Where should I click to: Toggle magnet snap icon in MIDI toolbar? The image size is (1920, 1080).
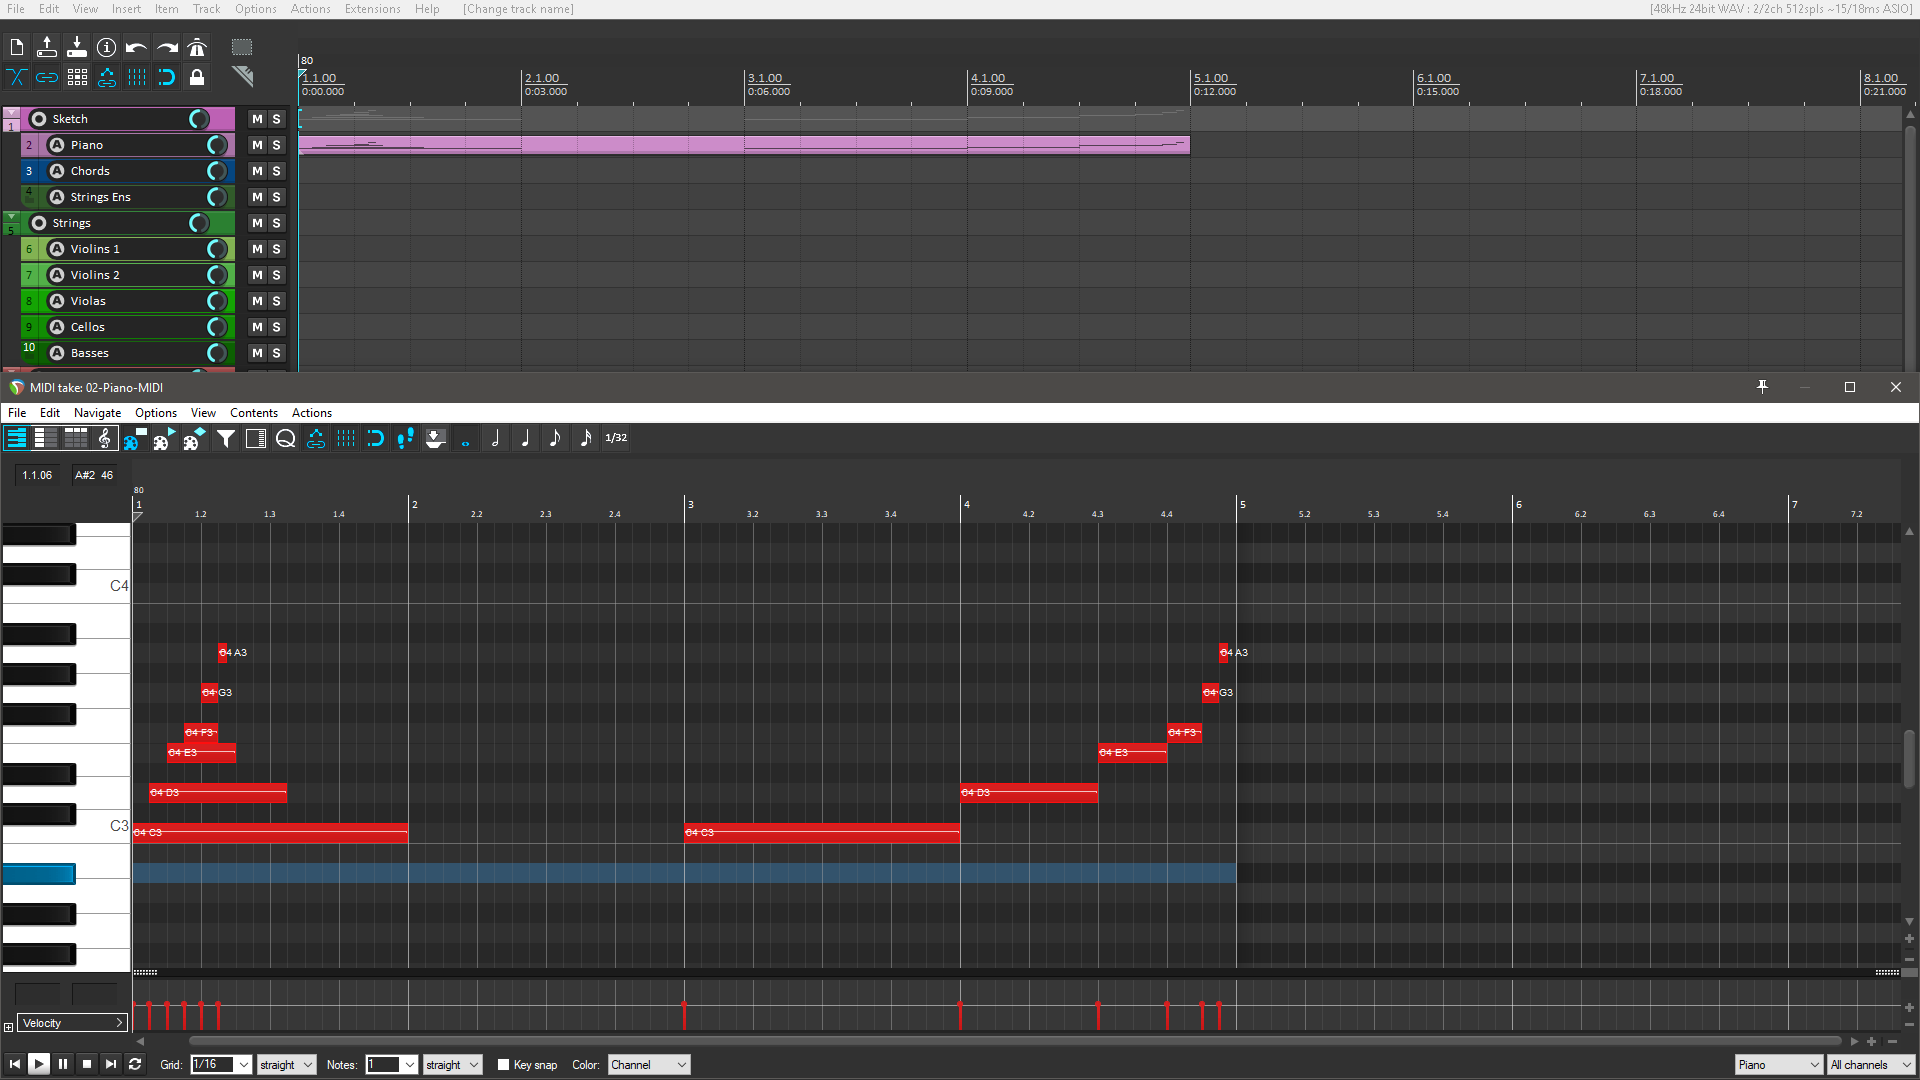point(375,438)
